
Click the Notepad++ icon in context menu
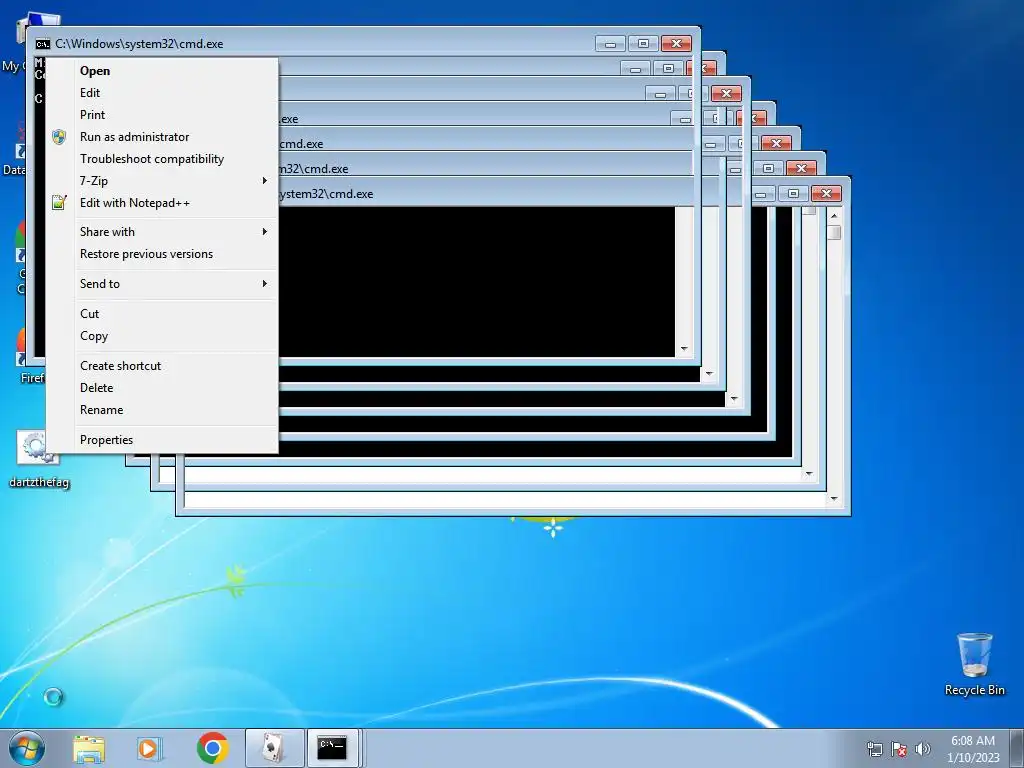(59, 203)
